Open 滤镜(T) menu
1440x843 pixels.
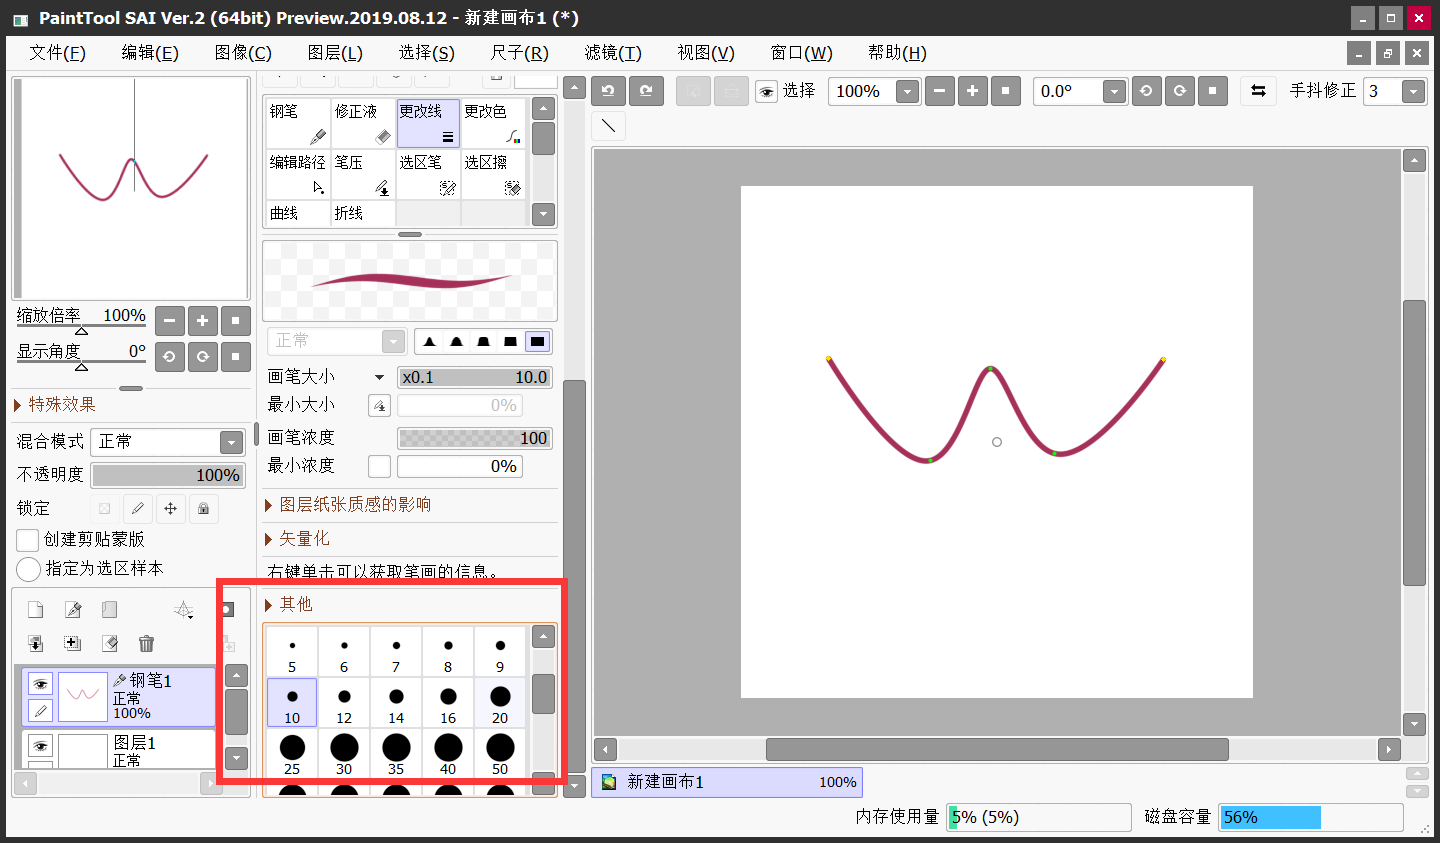point(613,53)
